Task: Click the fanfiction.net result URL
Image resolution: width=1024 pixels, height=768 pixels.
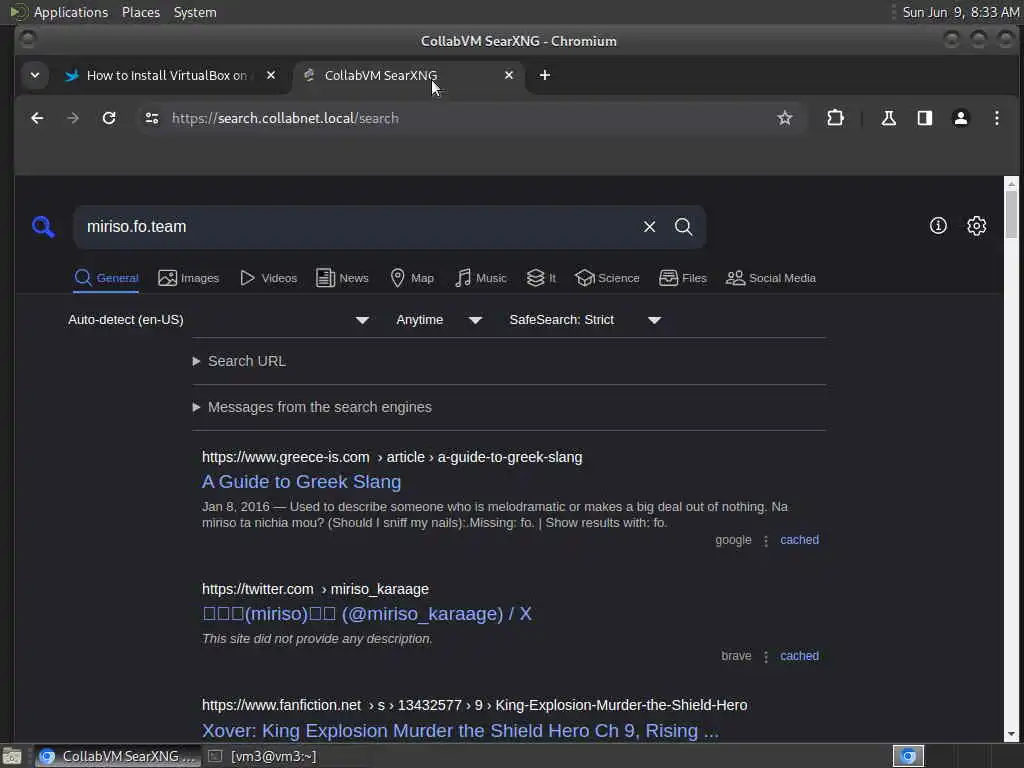Action: tap(474, 705)
